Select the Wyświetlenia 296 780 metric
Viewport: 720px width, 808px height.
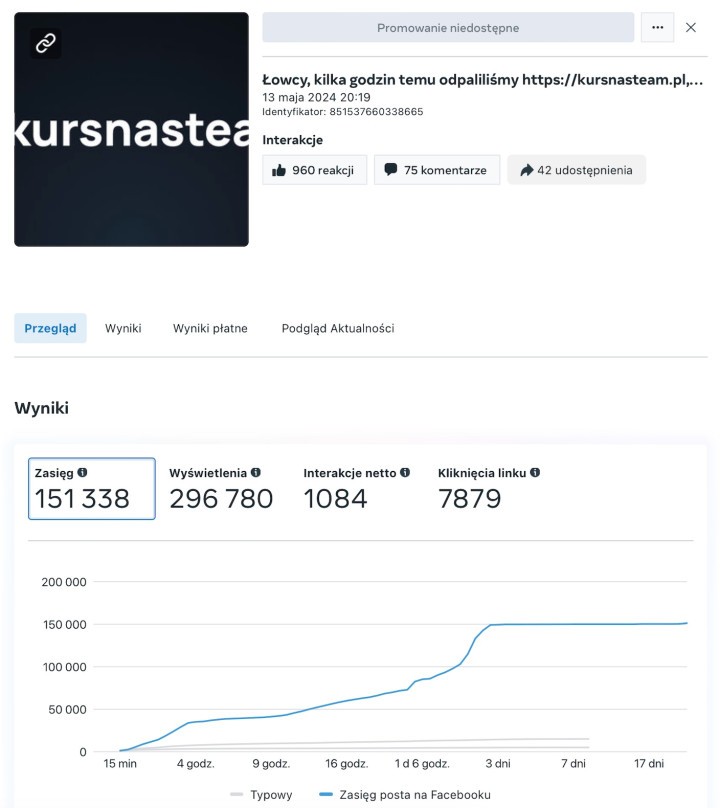click(x=221, y=489)
